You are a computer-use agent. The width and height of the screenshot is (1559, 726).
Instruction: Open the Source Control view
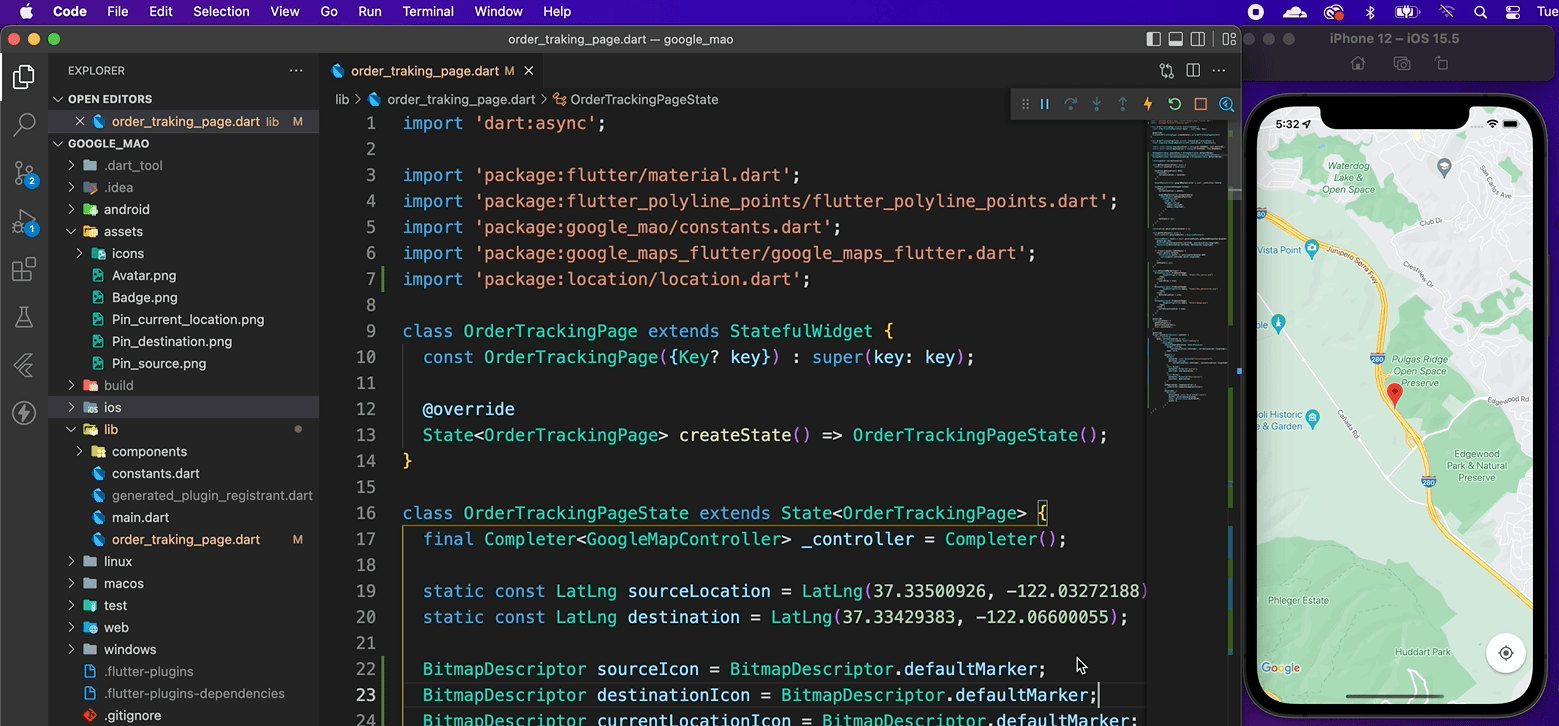coord(24,174)
